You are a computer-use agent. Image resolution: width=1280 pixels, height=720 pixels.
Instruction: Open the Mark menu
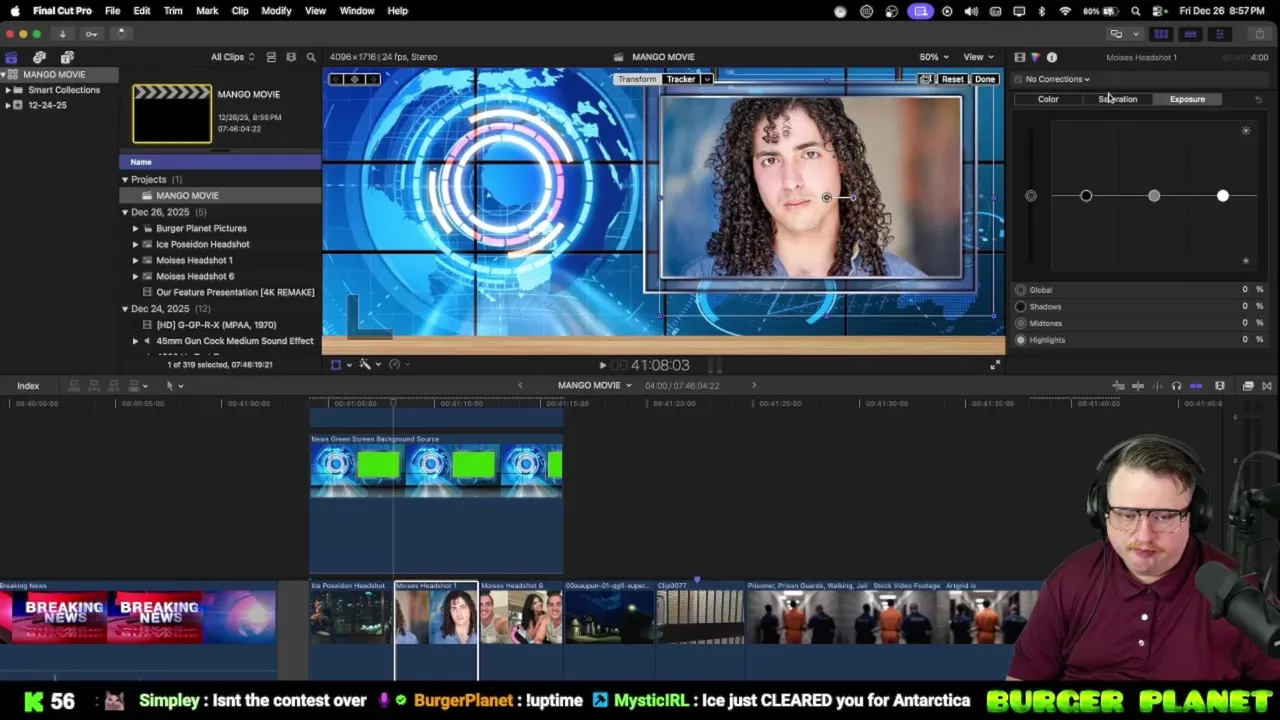click(207, 11)
